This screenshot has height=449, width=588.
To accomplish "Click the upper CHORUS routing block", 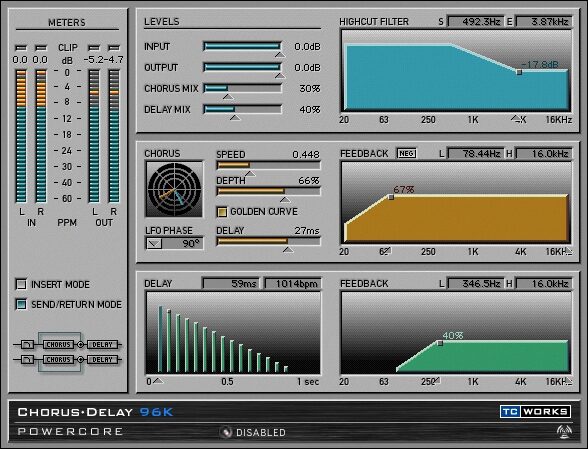I will [x=58, y=344].
